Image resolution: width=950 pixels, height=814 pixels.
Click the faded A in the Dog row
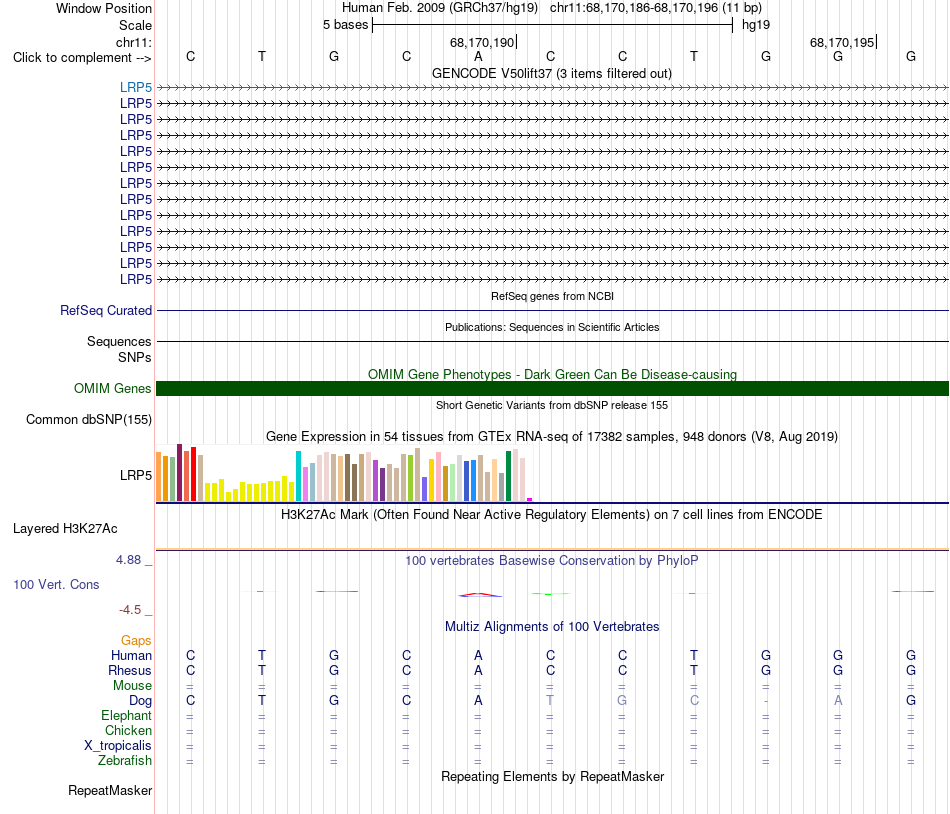838,700
